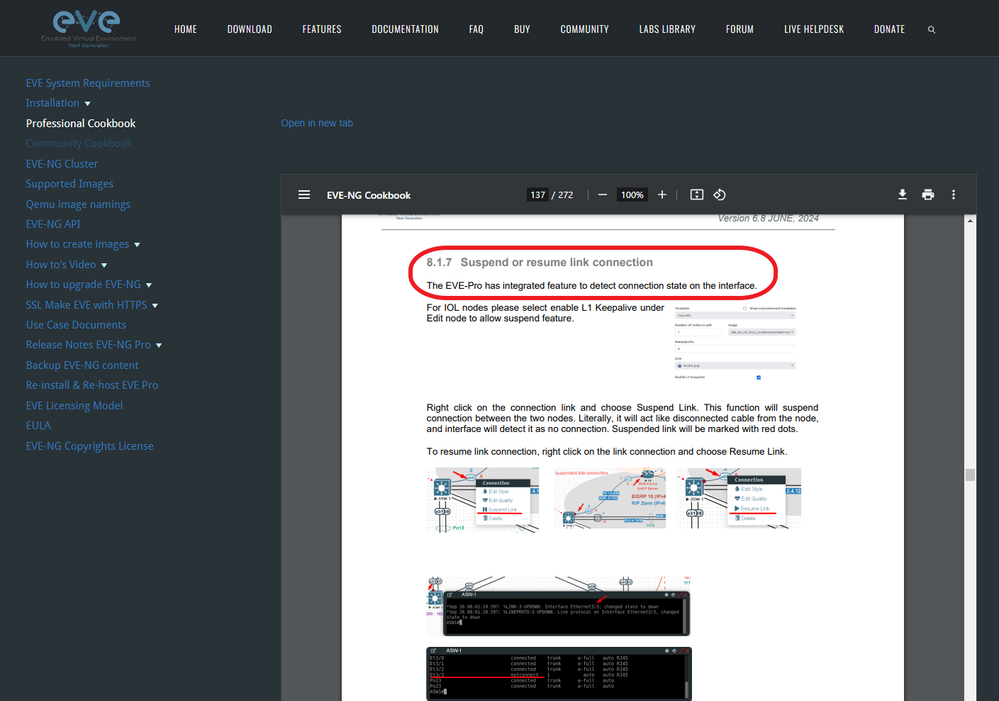Screen dimensions: 999x701
Task: Open PDF viewer more actions menu
Action: point(953,195)
